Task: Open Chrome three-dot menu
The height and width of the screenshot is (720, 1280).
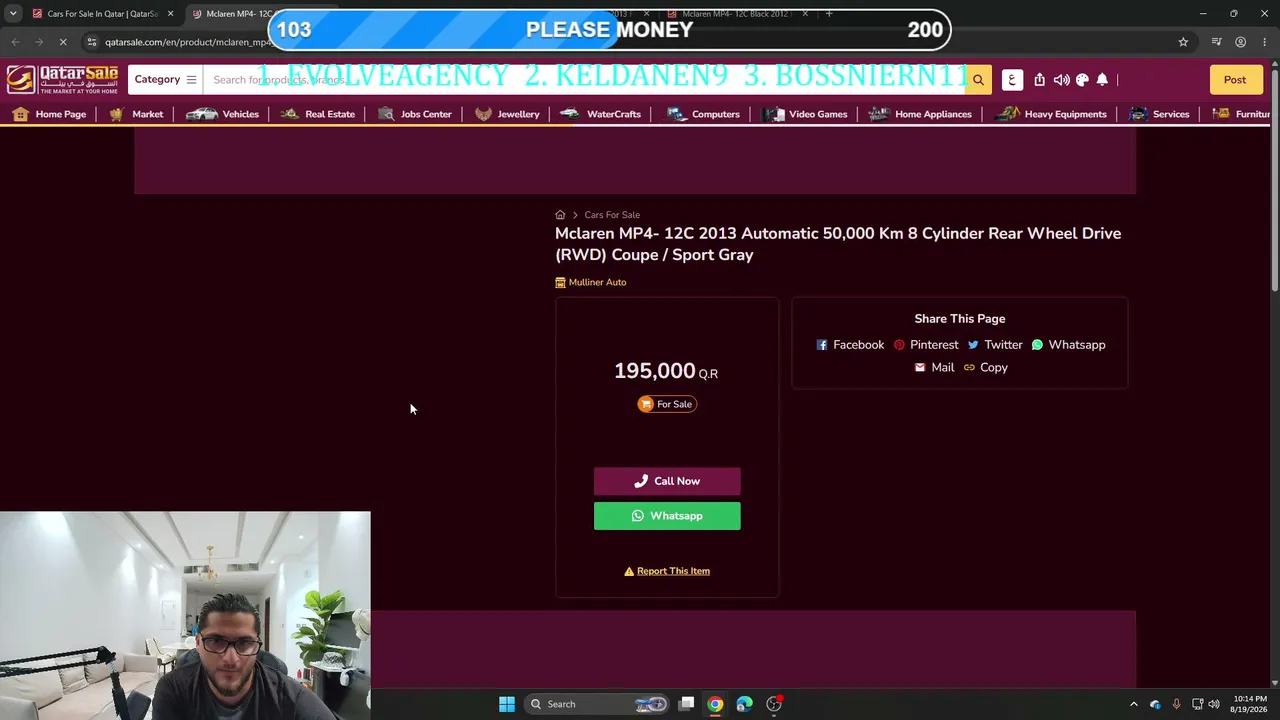Action: (x=1265, y=42)
